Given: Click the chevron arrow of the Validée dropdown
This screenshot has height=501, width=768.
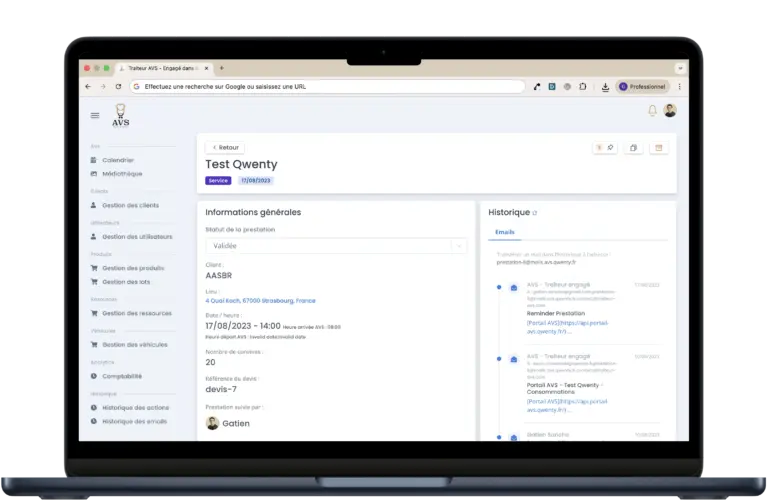Looking at the screenshot, I should [459, 246].
